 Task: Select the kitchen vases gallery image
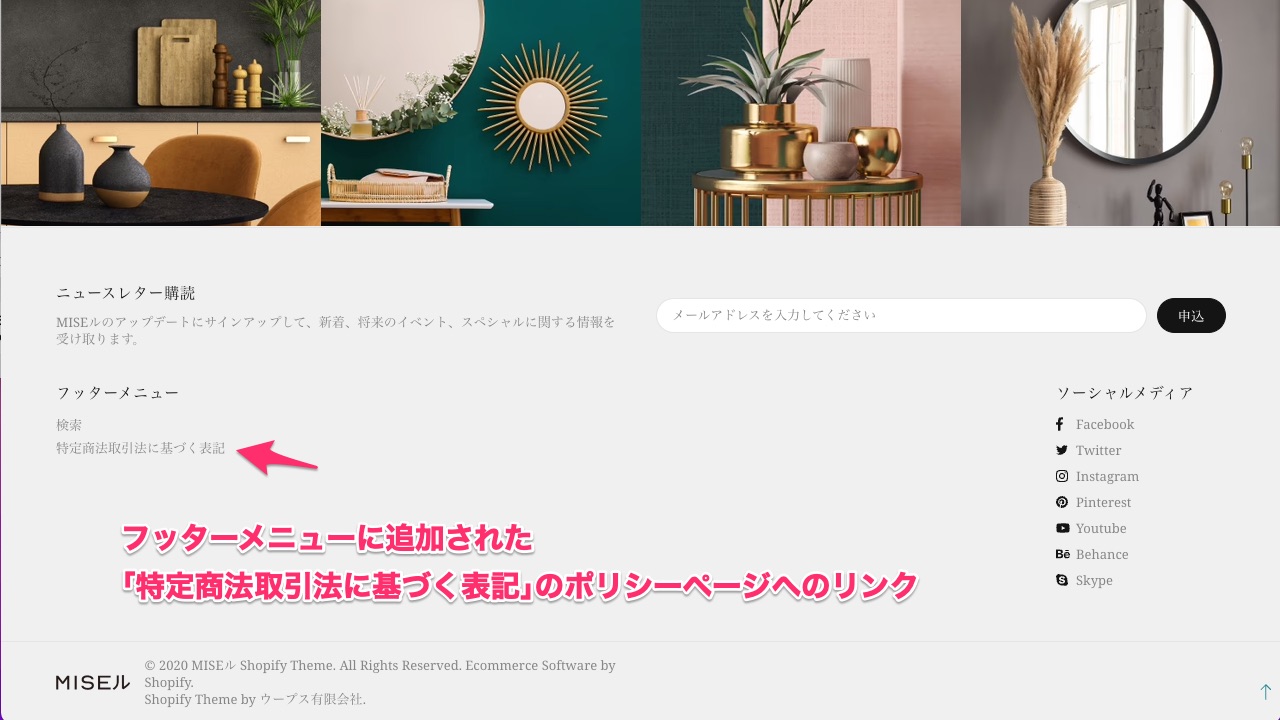(160, 113)
